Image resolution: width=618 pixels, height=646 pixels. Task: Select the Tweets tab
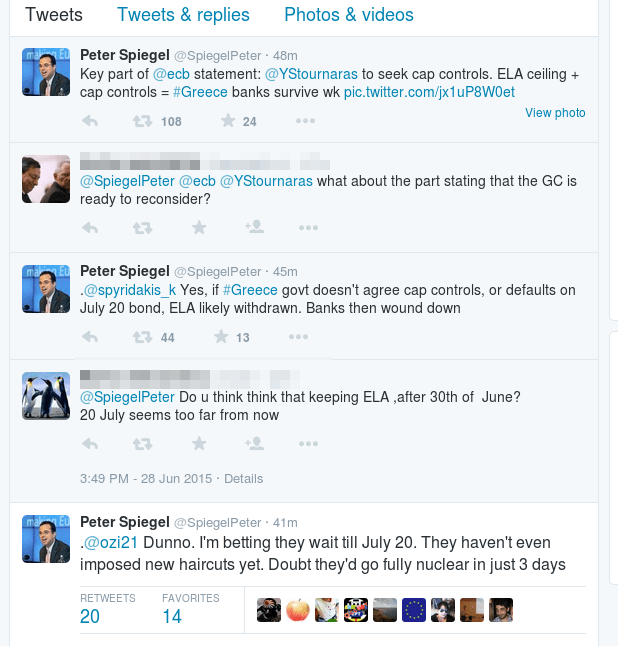[54, 15]
